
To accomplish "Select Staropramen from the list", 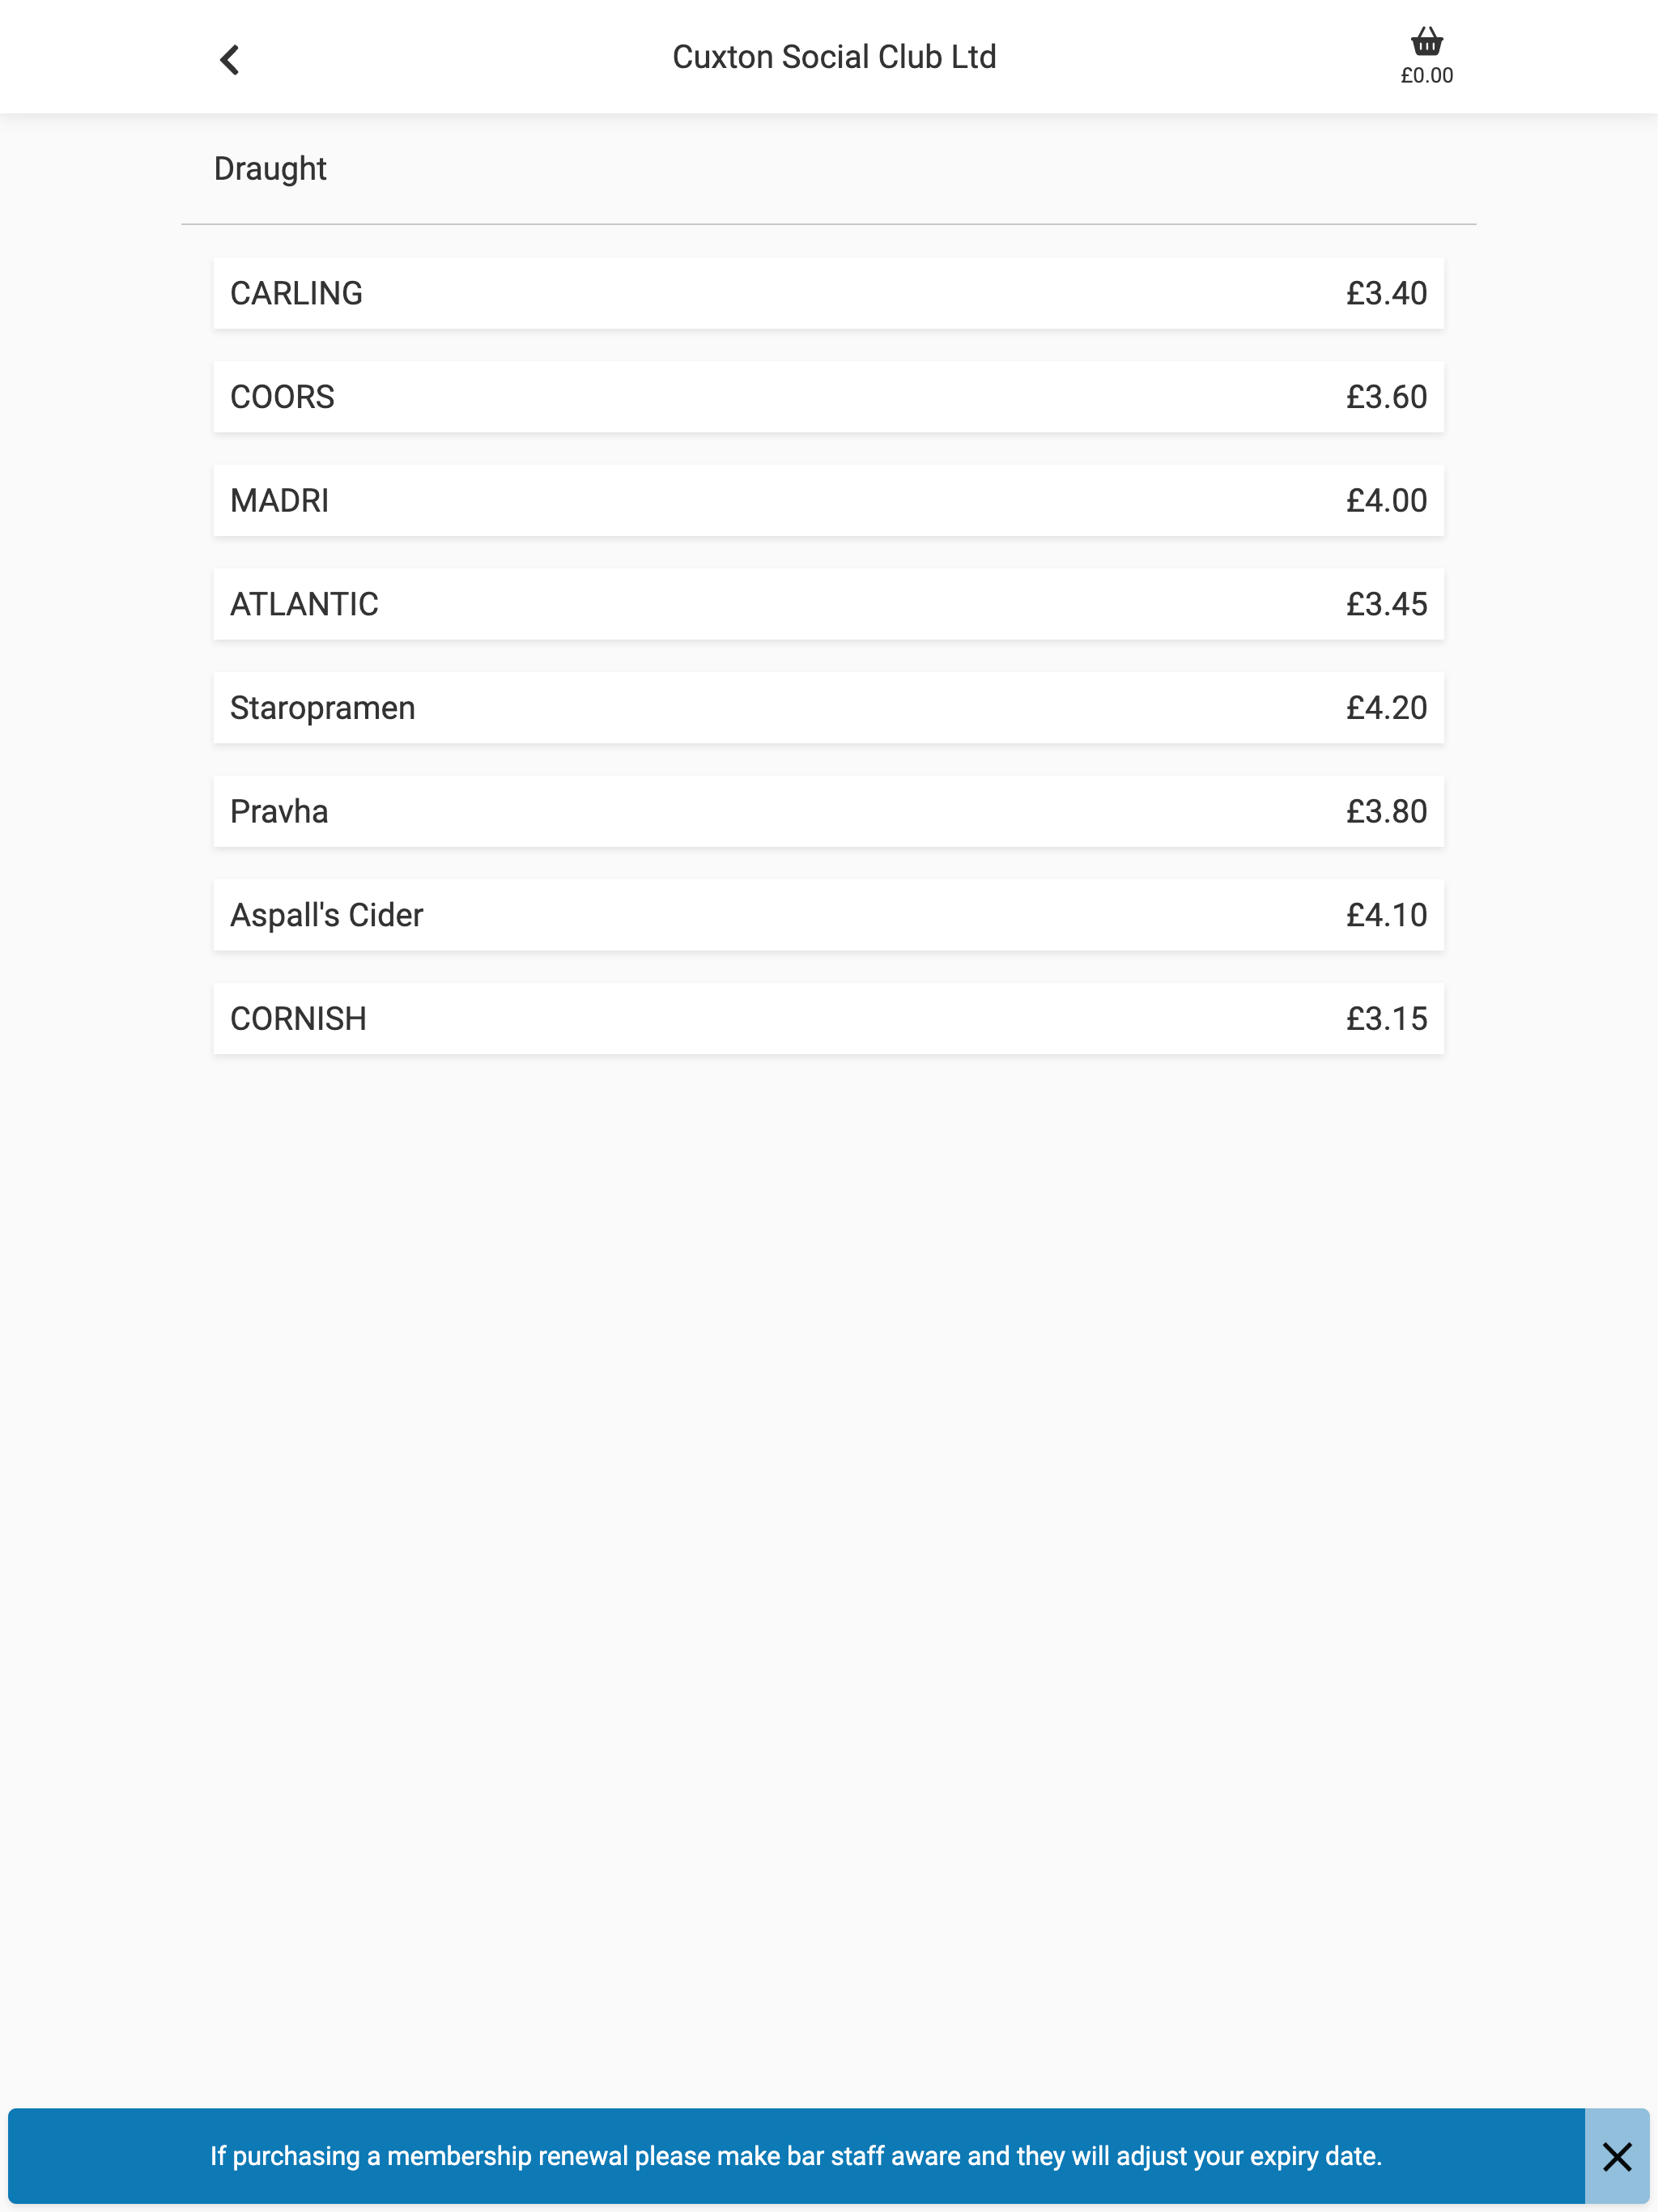I will [828, 707].
